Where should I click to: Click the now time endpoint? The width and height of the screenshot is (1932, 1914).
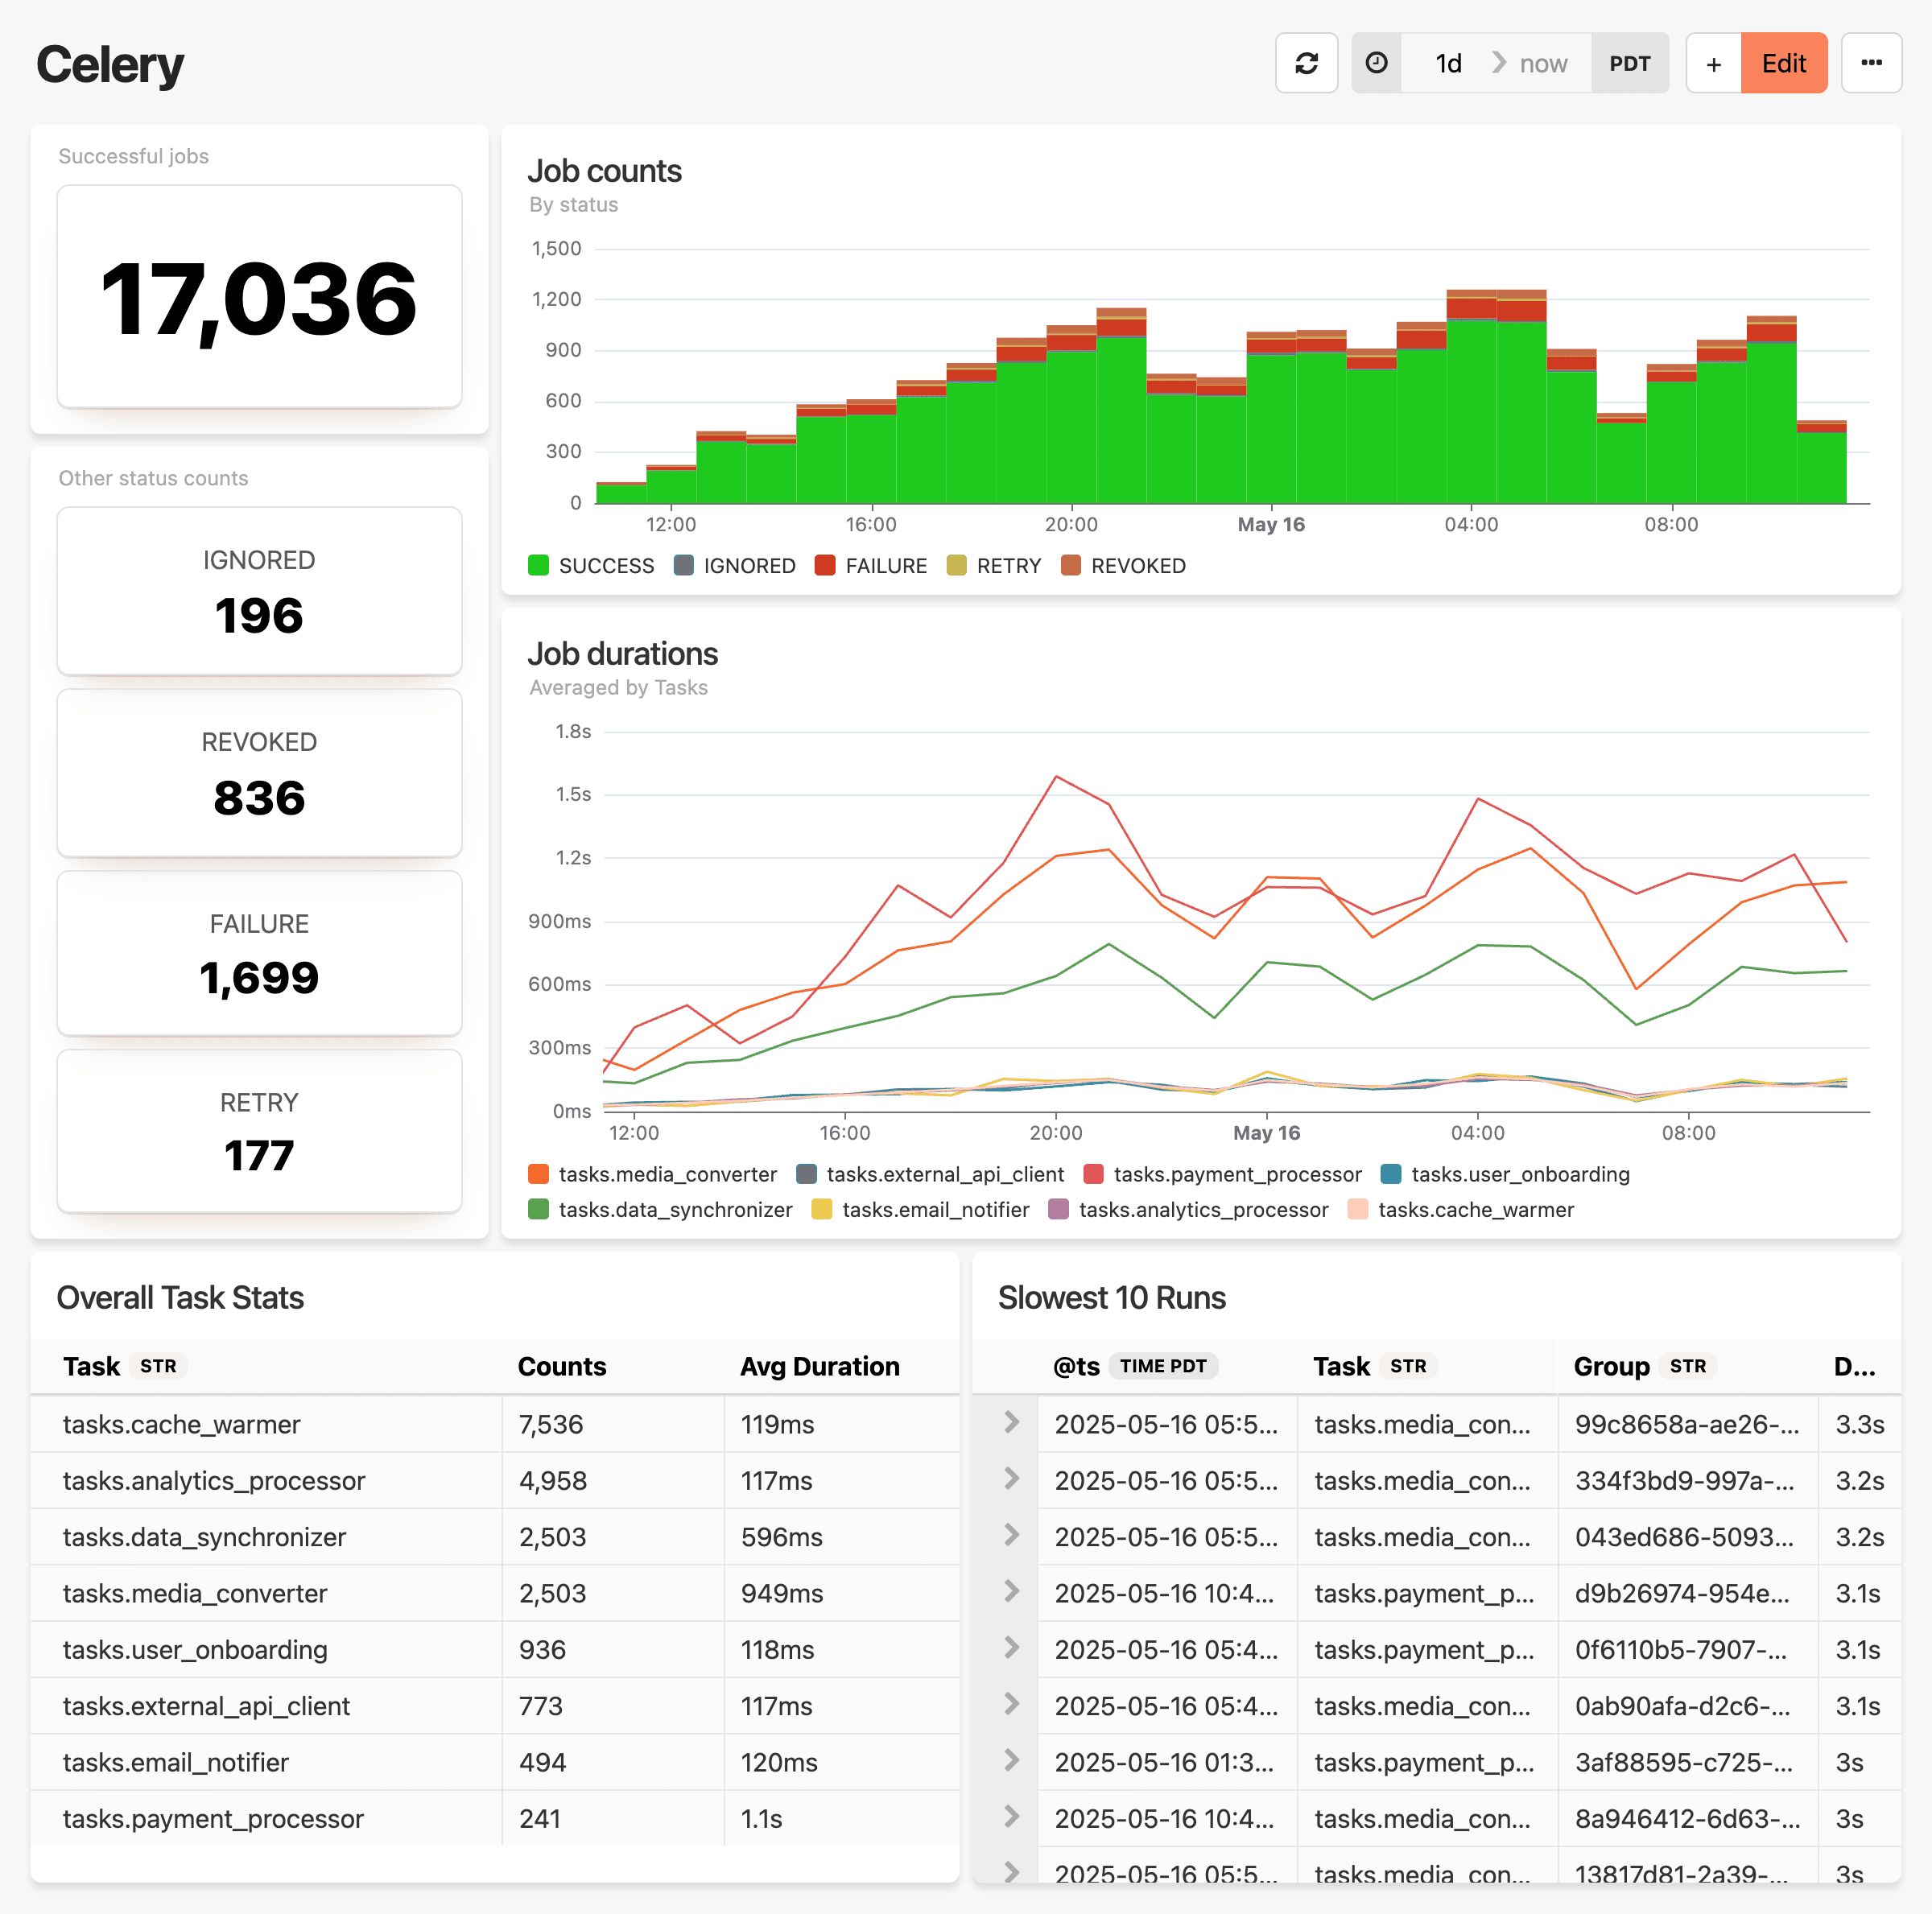(1543, 63)
